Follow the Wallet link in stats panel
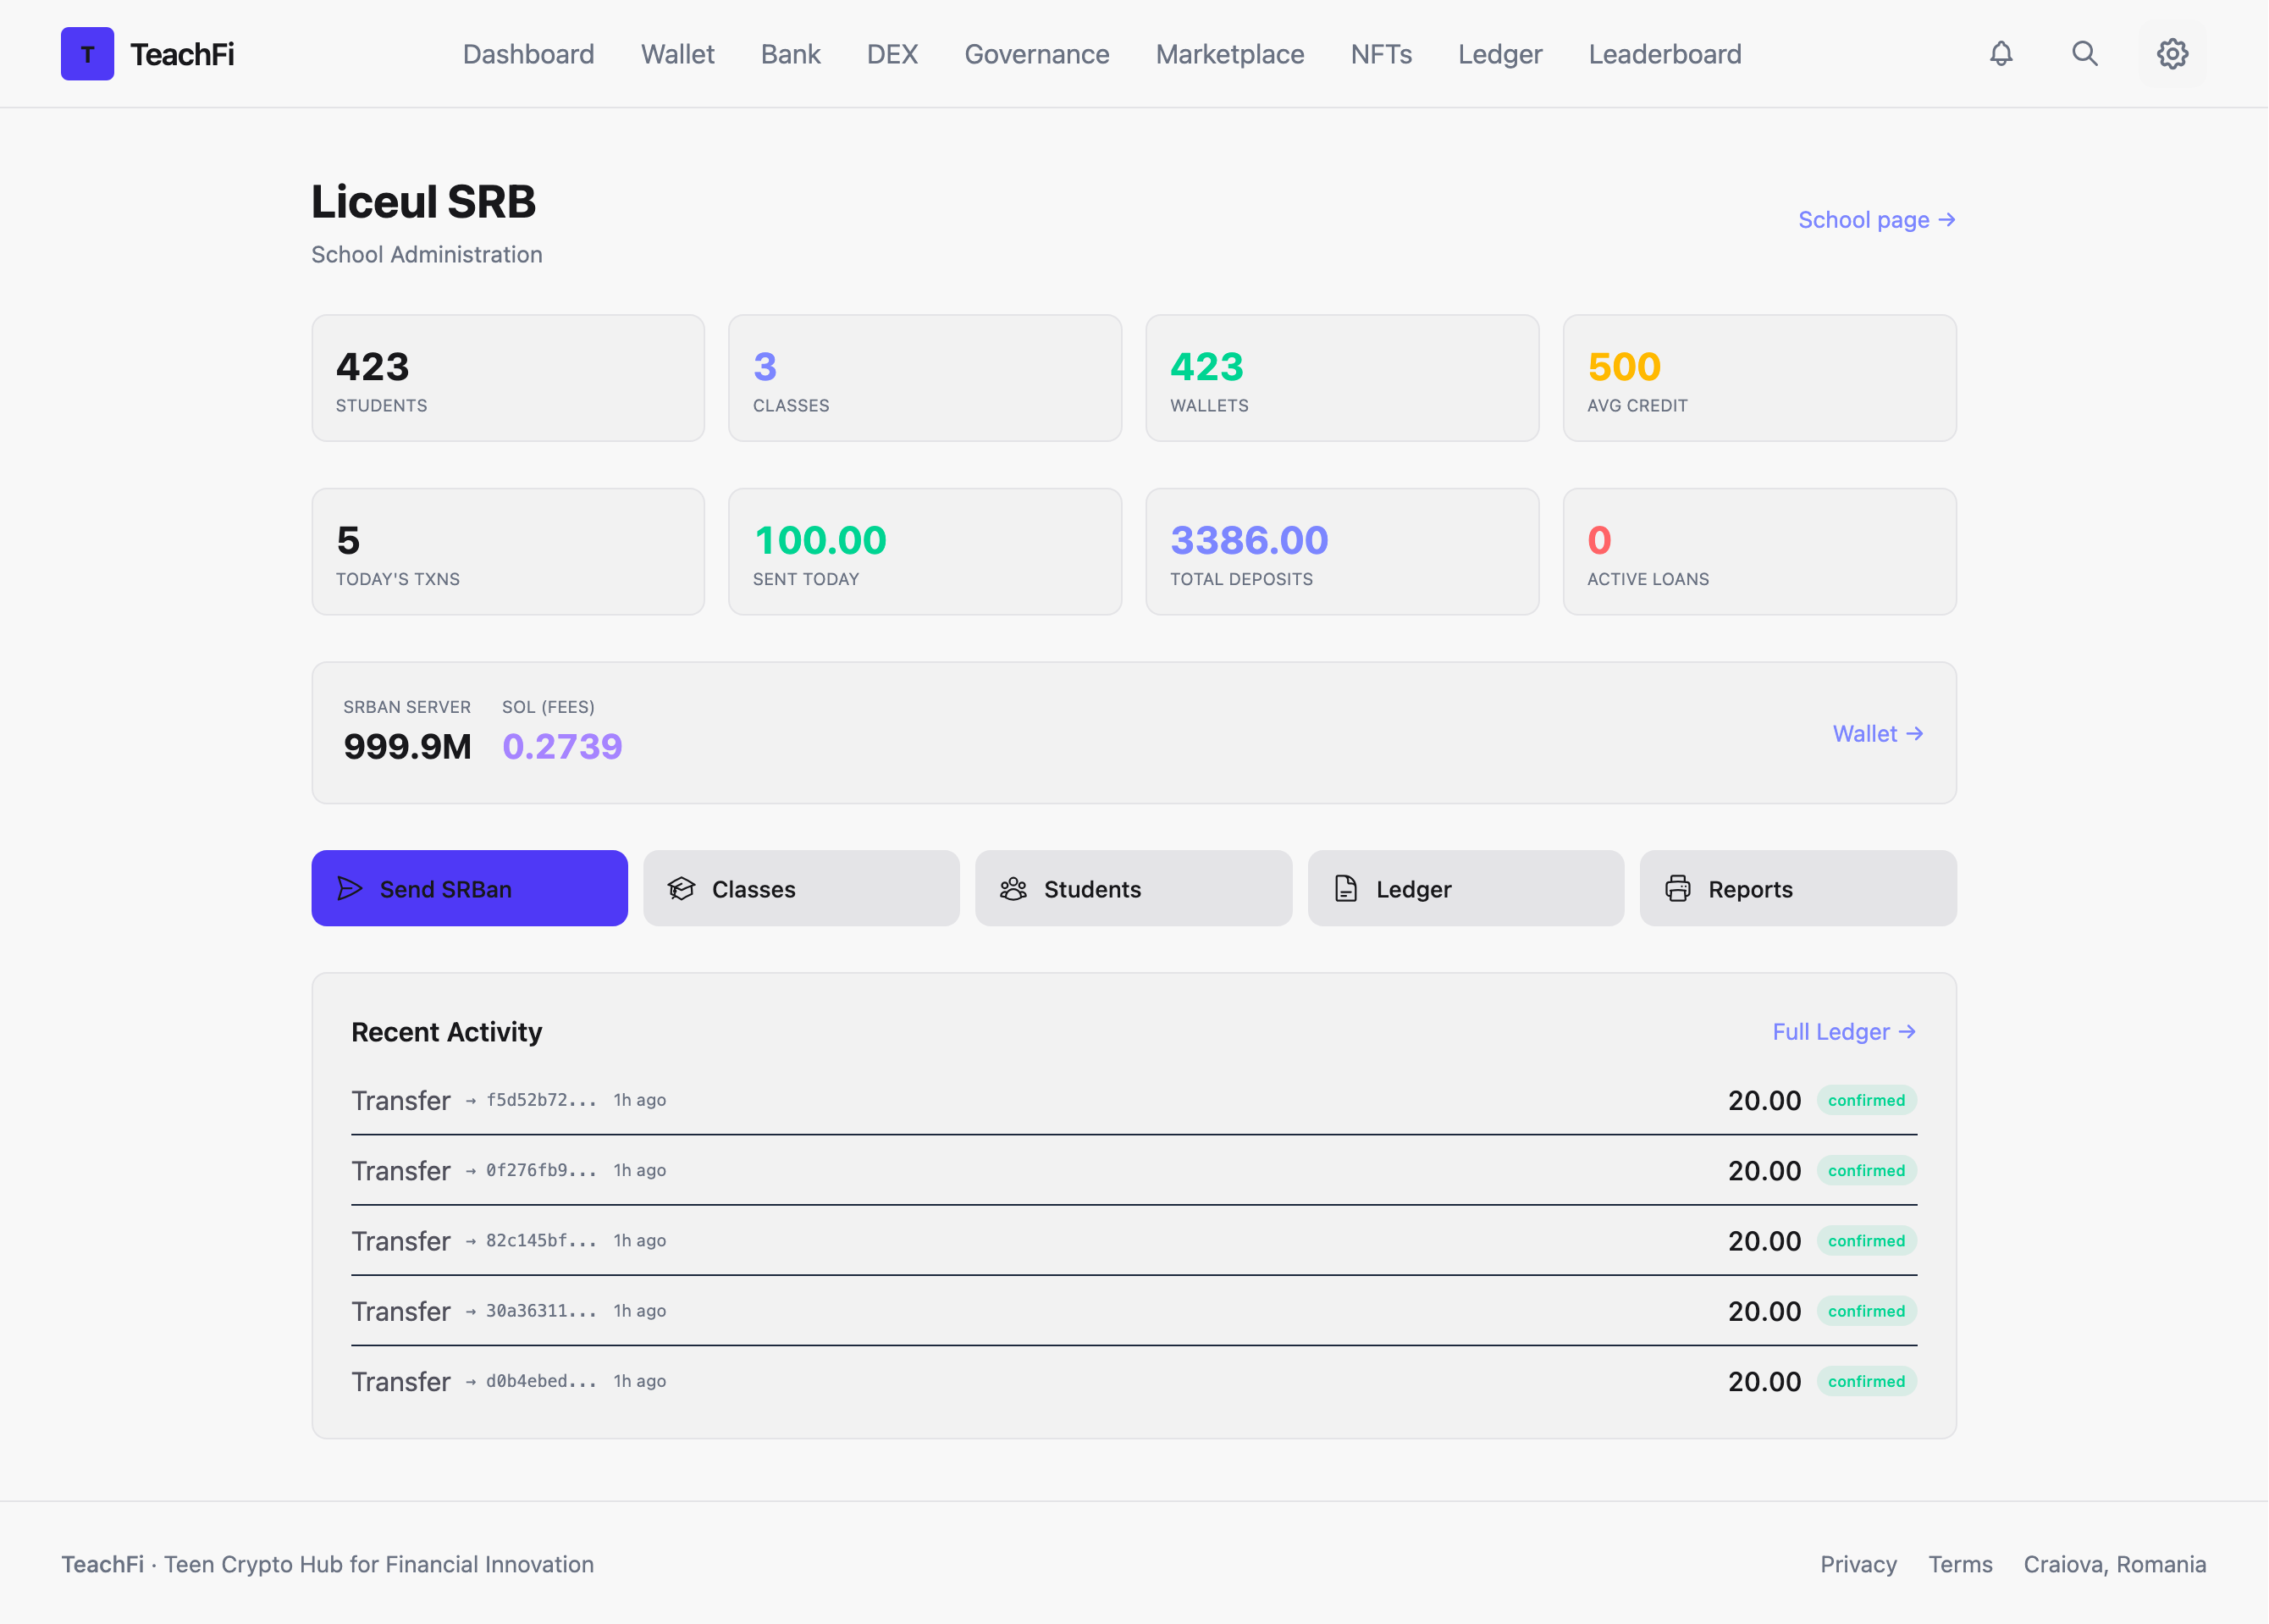Screen dimensions: 2269x1624 pos(1877,733)
